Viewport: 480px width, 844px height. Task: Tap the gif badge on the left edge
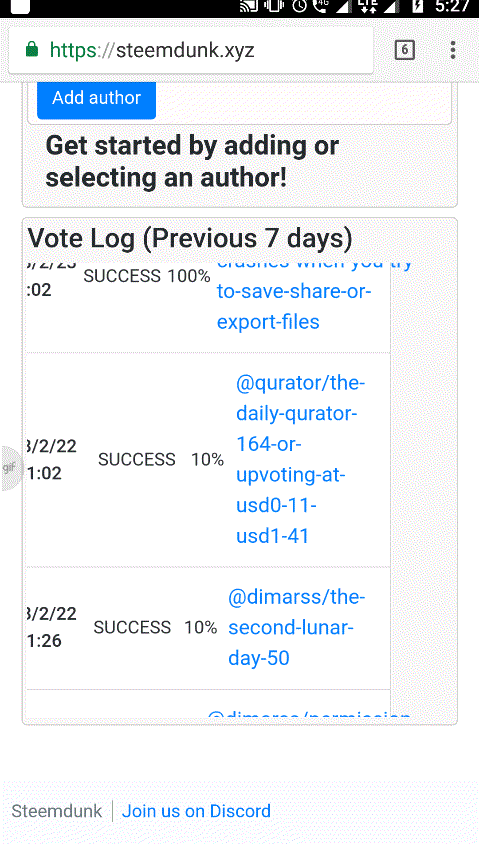[x=10, y=468]
